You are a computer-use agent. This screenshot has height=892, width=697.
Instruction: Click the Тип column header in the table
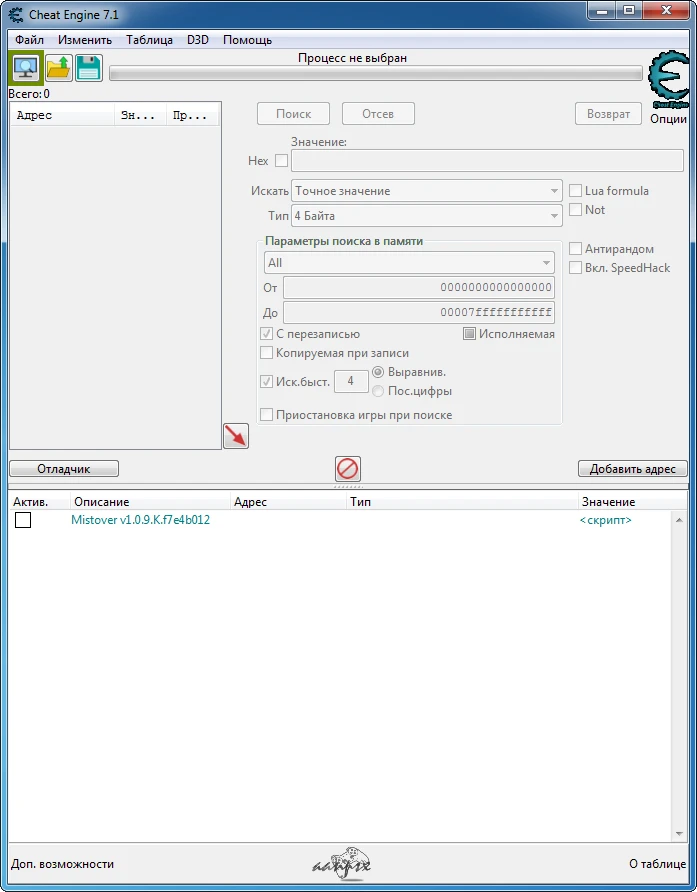[462, 502]
